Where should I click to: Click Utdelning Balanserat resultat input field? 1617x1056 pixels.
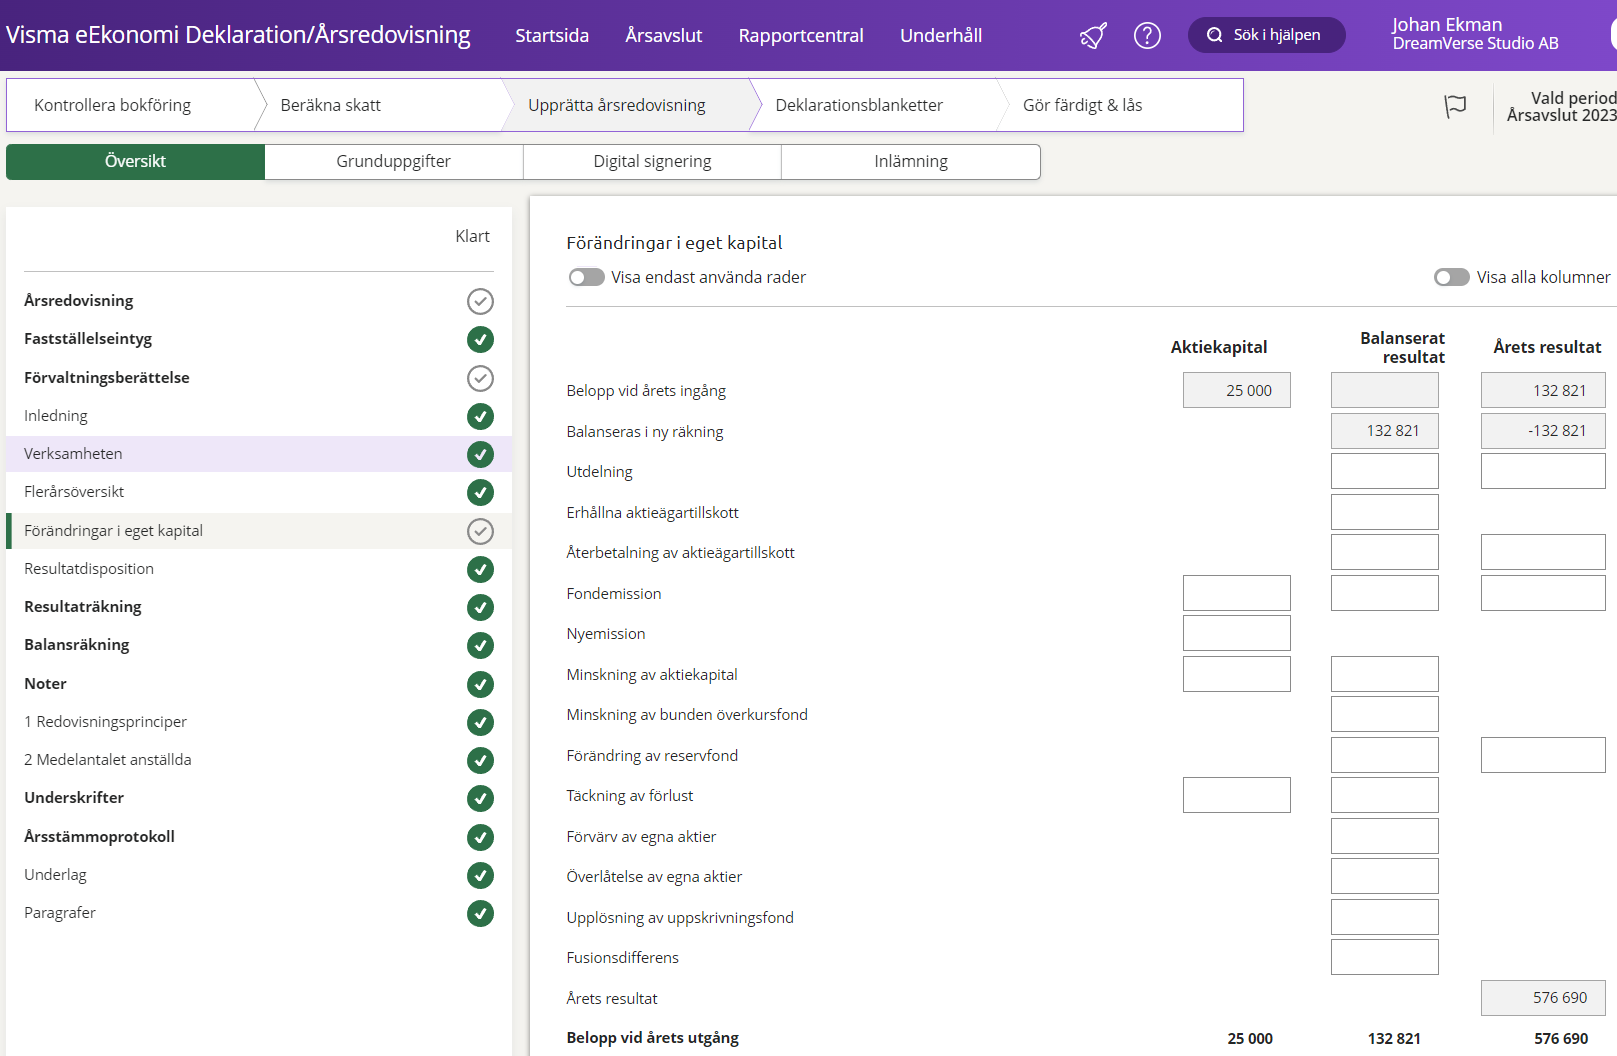coord(1385,471)
